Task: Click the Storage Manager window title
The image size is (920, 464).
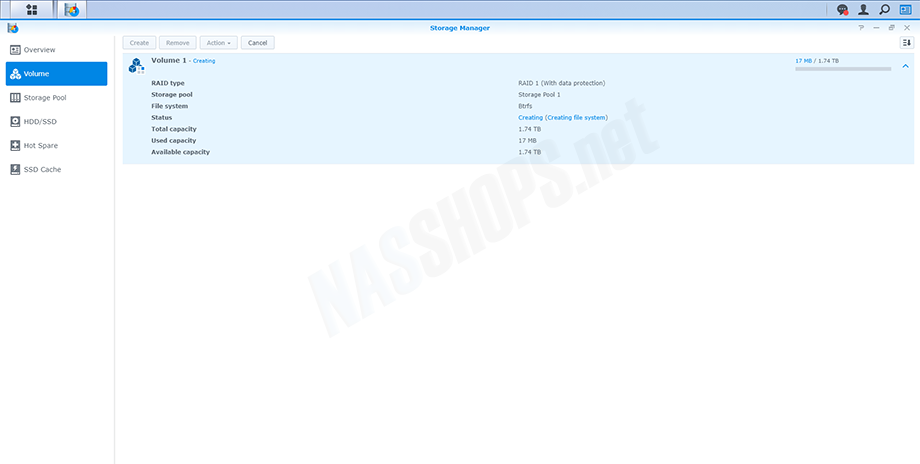Action: 459,28
